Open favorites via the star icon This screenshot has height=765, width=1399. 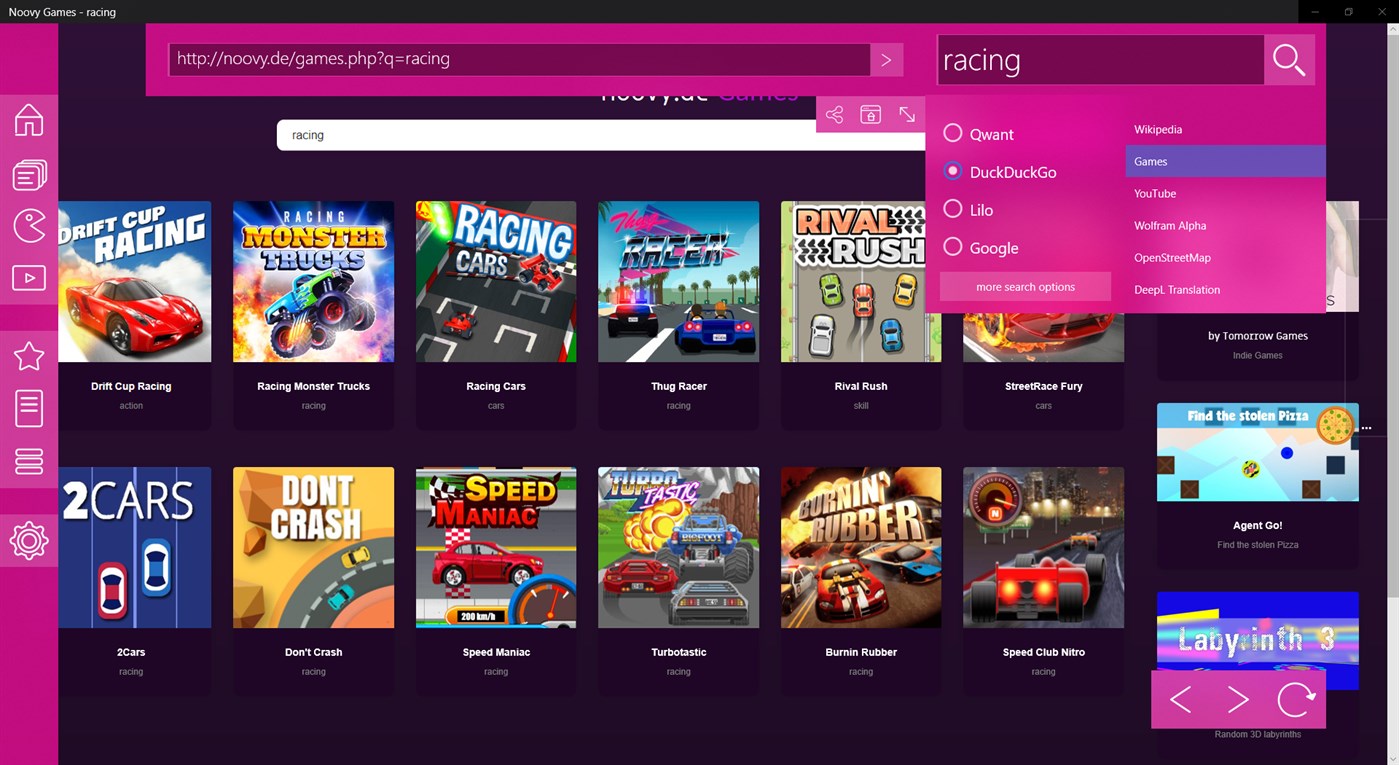point(30,355)
